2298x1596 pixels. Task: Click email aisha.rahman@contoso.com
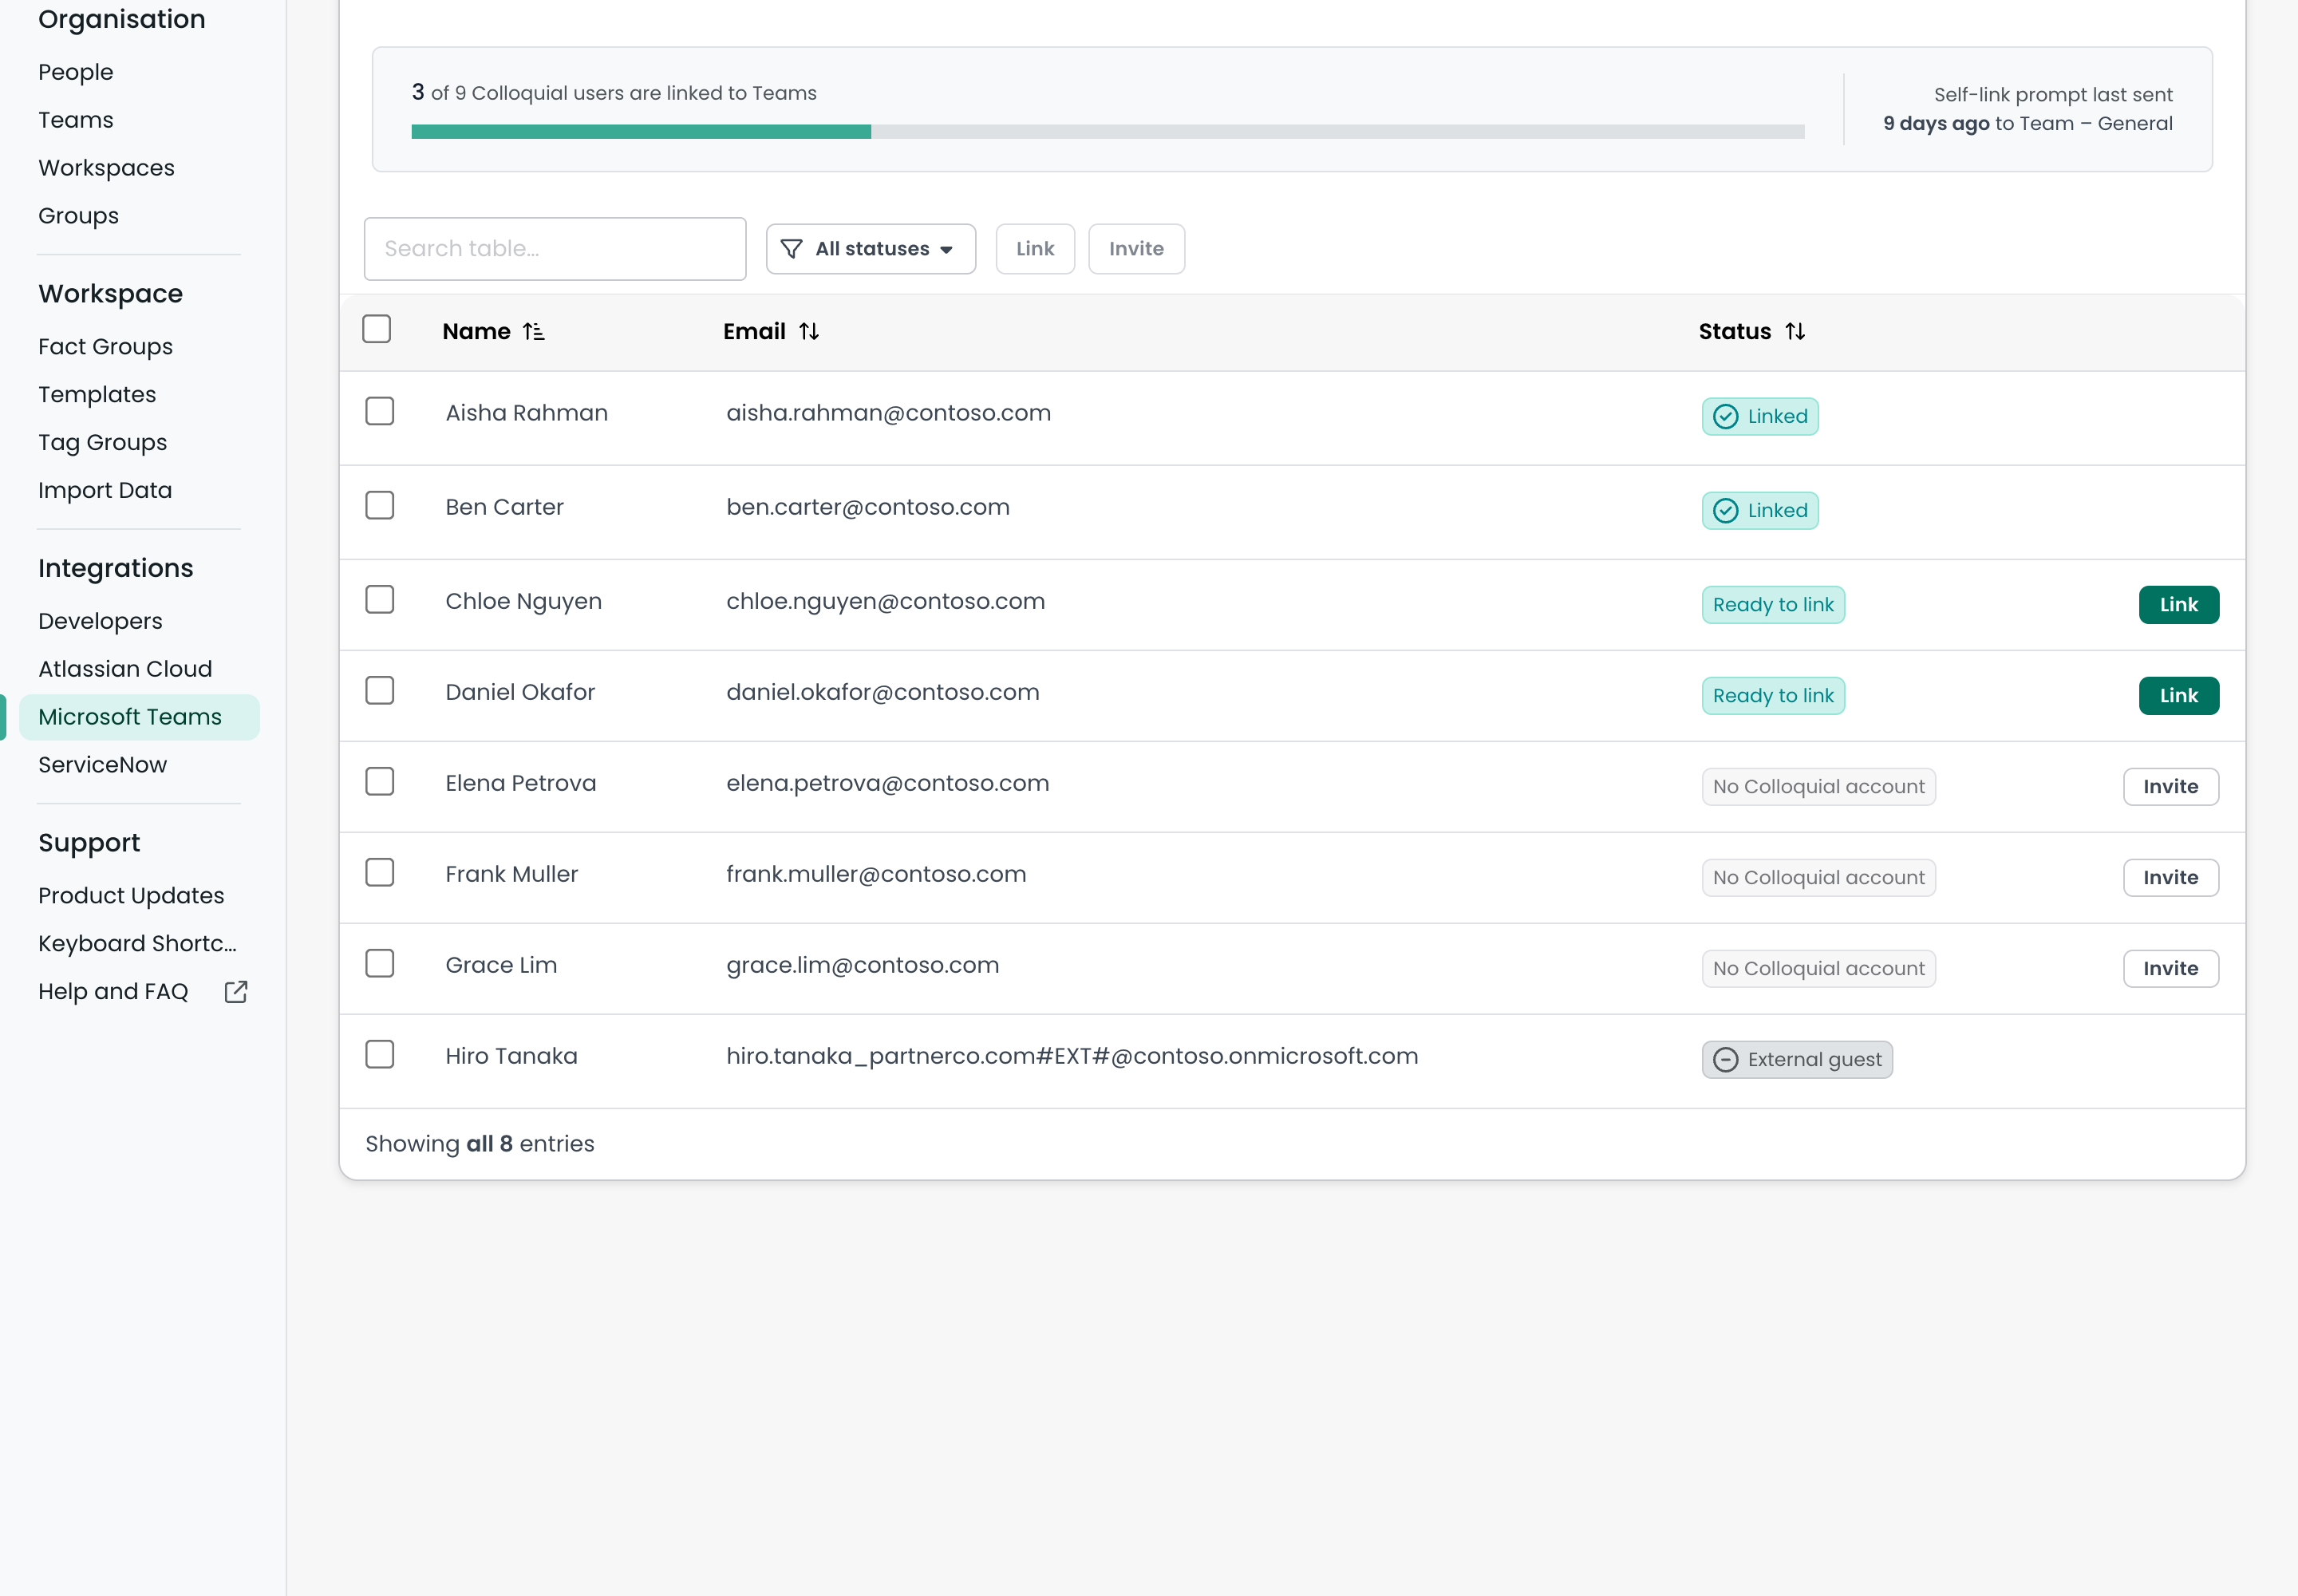pos(888,413)
